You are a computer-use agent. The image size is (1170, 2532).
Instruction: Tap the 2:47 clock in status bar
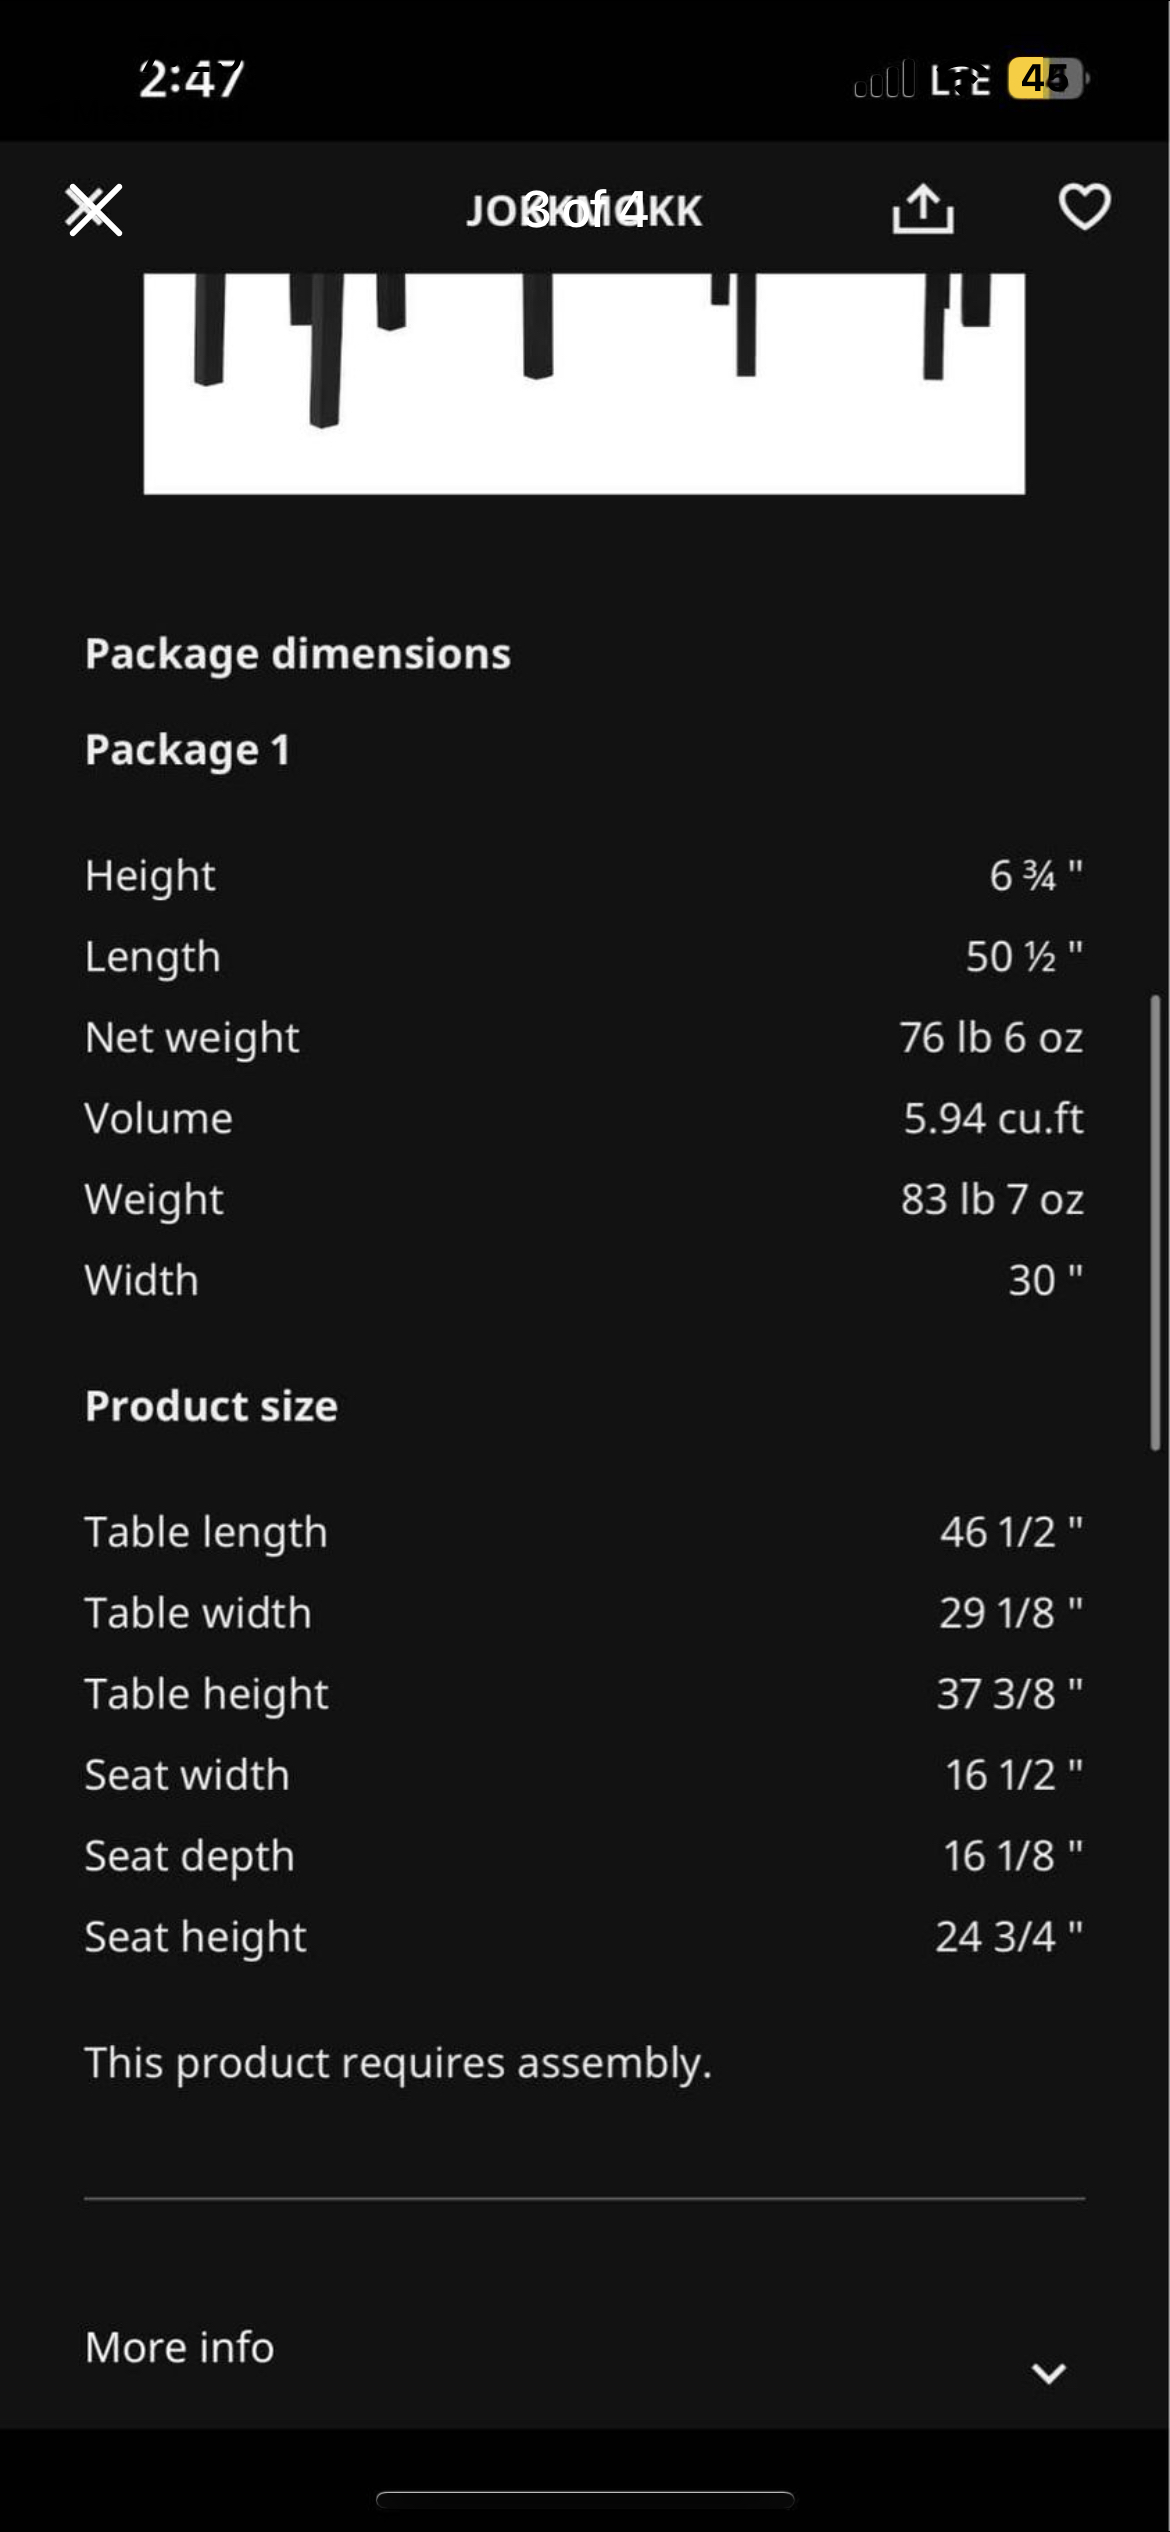pos(191,79)
